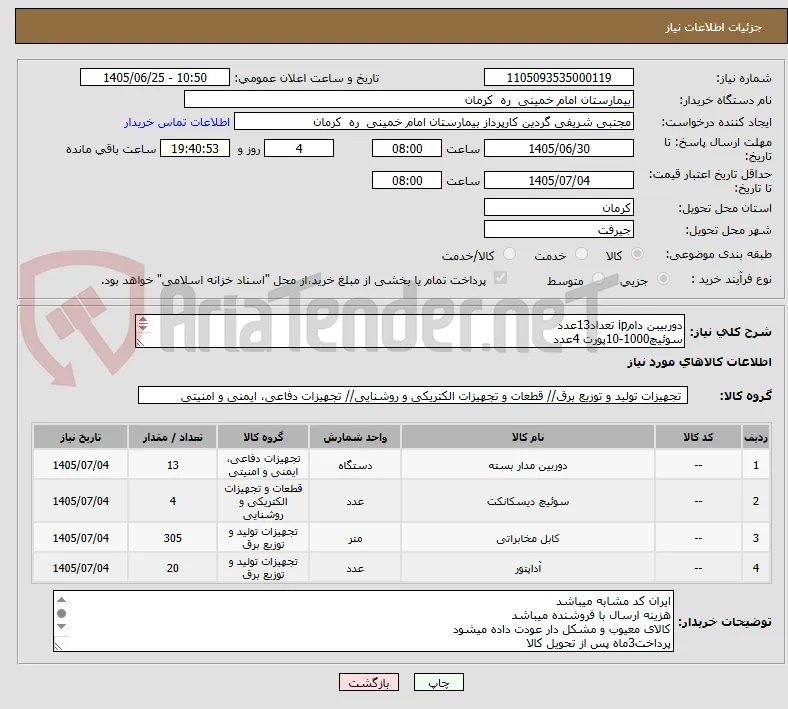The width and height of the screenshot is (788, 709).
Task: Click the تاریخ نیاز column header
Action: (x=80, y=437)
